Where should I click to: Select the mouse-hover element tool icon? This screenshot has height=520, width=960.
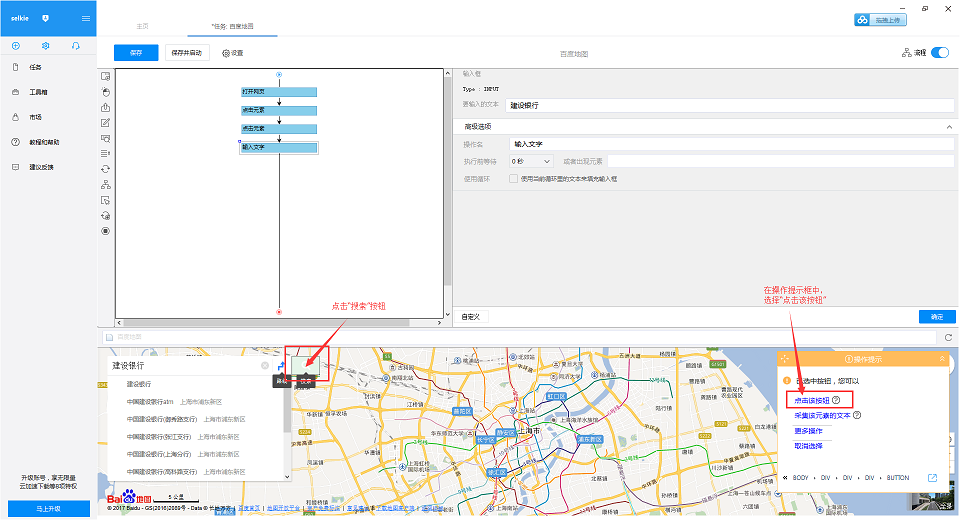click(105, 200)
